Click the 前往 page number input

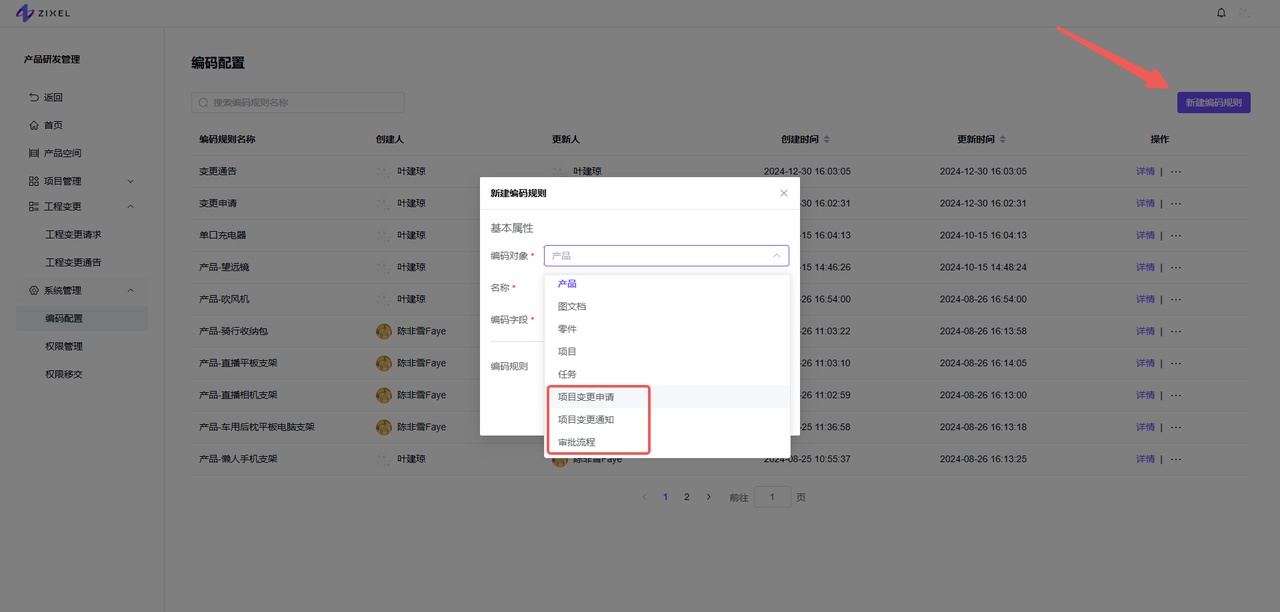point(772,497)
